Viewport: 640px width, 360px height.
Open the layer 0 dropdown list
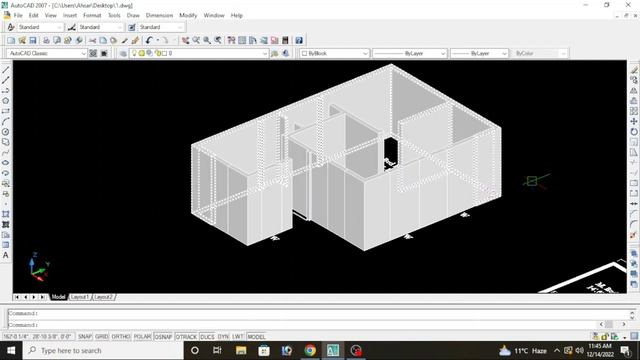[x=199, y=53]
